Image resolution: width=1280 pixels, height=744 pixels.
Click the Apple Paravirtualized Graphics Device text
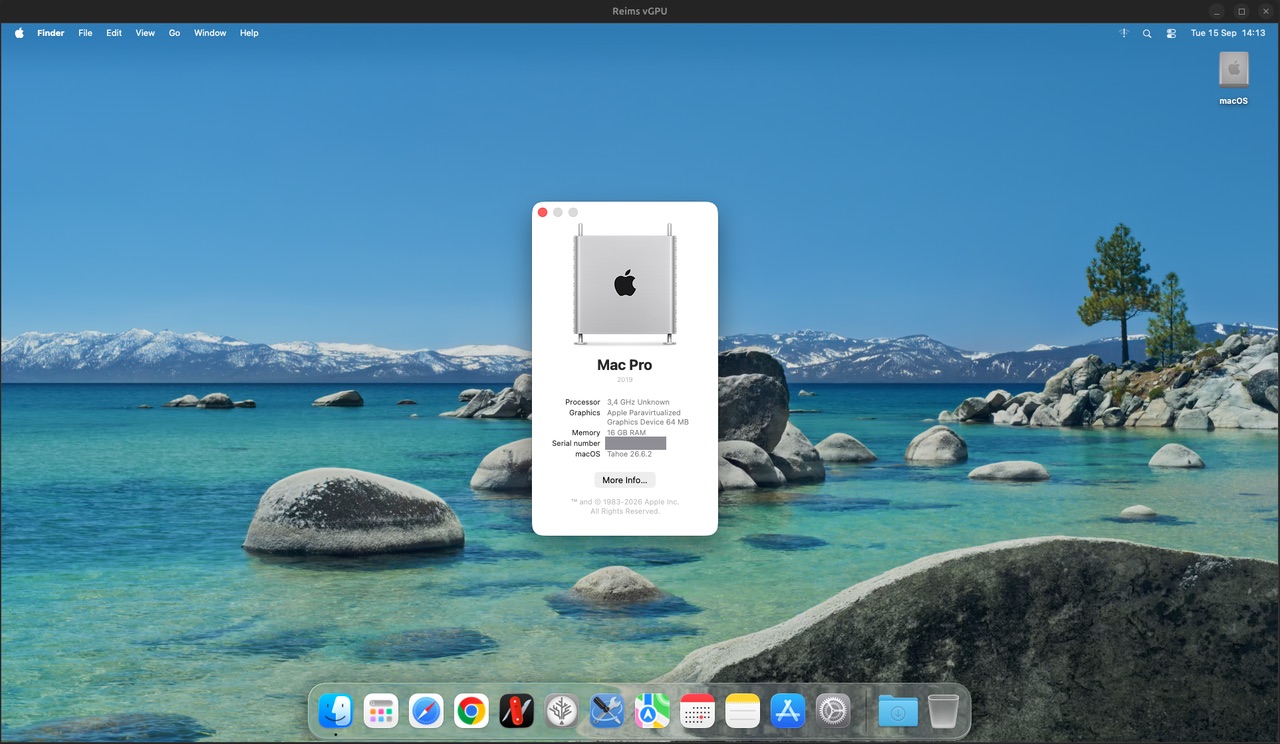[648, 417]
